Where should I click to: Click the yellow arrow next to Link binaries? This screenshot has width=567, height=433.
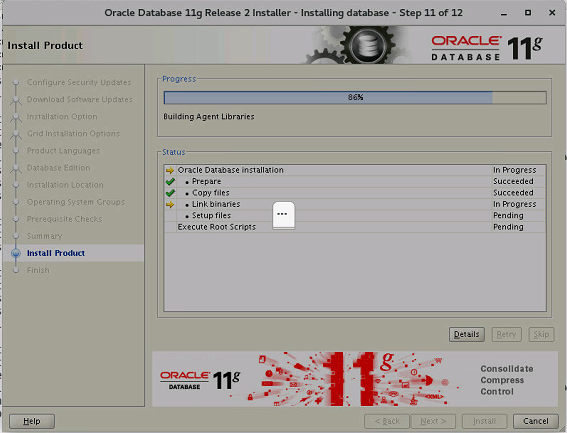point(170,204)
